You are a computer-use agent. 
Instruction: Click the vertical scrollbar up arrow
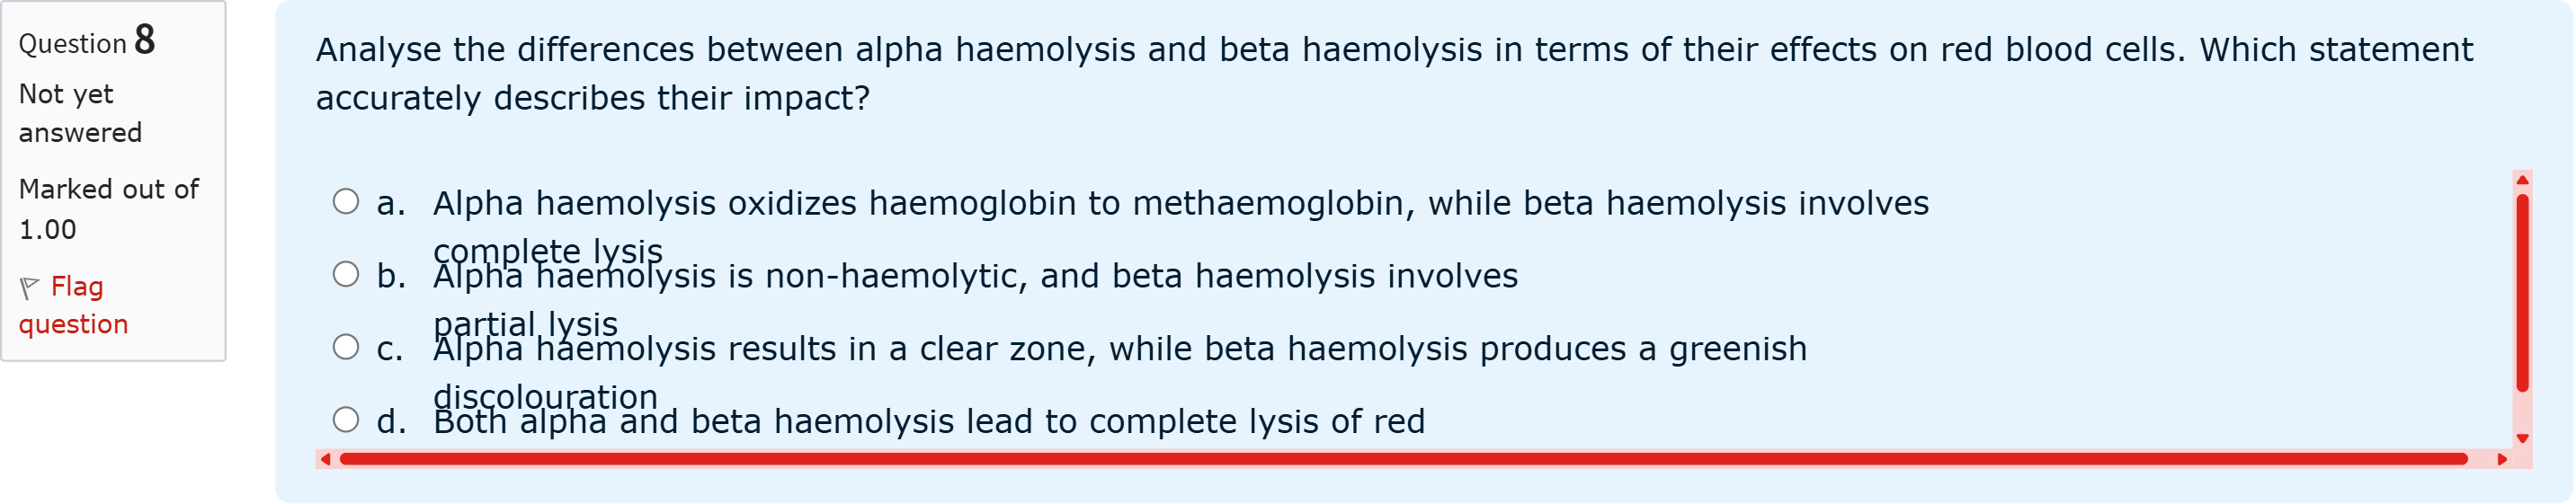pyautogui.click(x=2522, y=180)
